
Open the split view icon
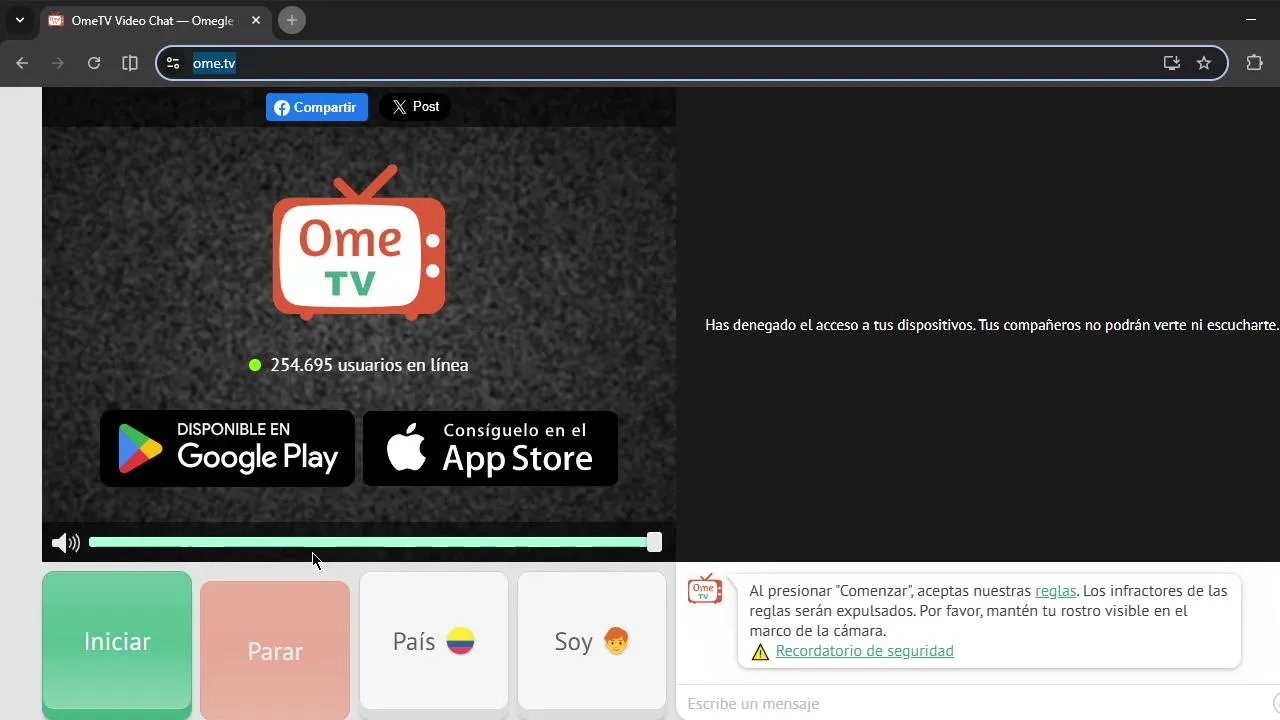coord(130,63)
